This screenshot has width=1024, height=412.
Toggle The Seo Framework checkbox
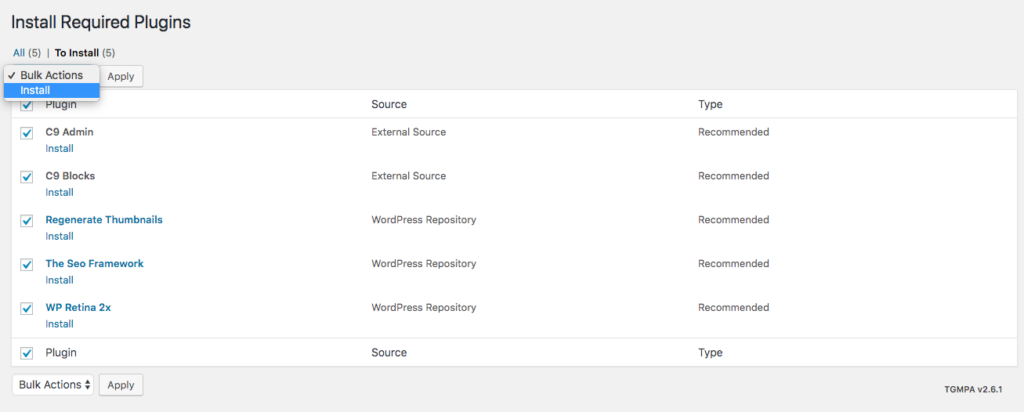pyautogui.click(x=27, y=265)
